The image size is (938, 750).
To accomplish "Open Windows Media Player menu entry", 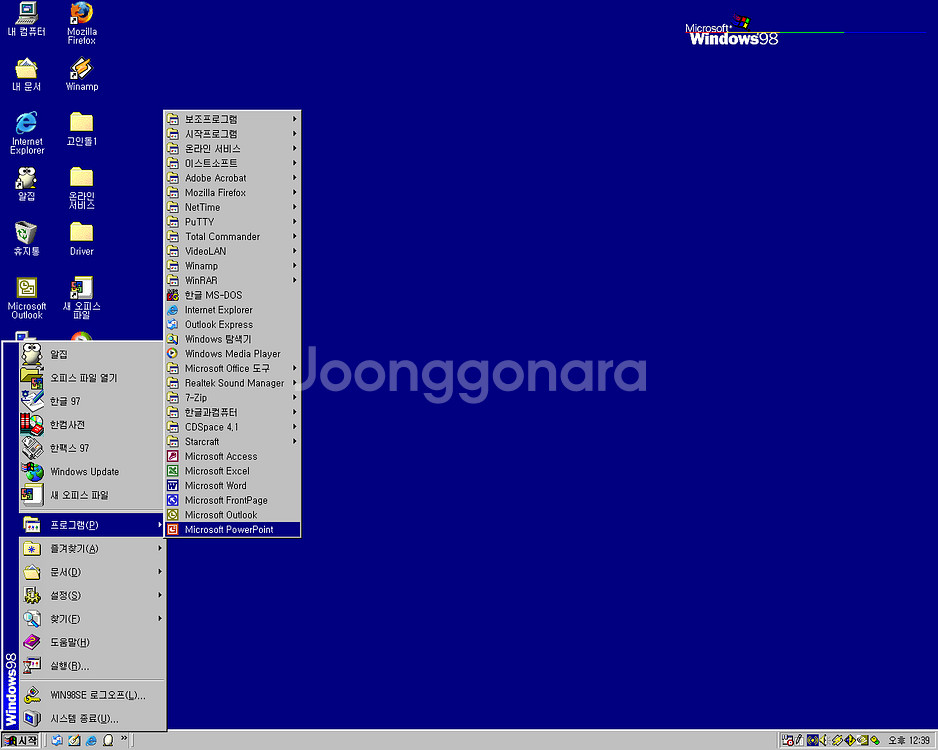I will pyautogui.click(x=233, y=353).
